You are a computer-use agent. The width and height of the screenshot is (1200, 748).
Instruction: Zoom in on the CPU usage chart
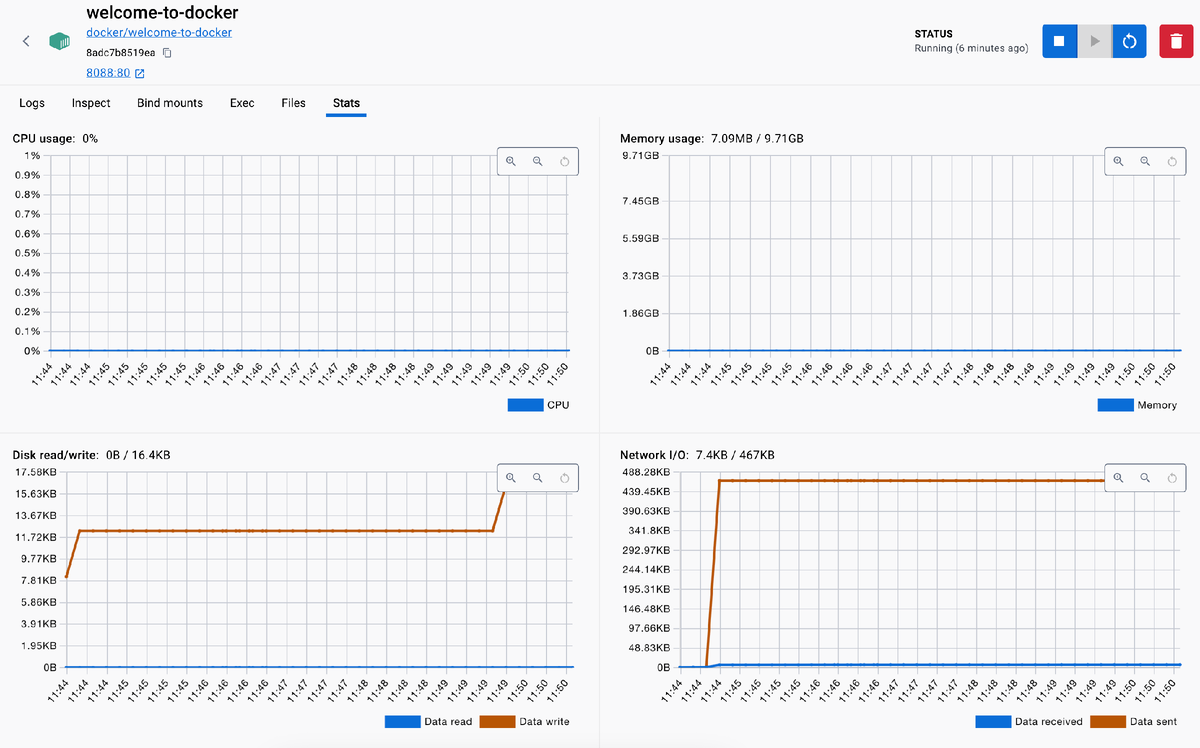[x=510, y=162]
